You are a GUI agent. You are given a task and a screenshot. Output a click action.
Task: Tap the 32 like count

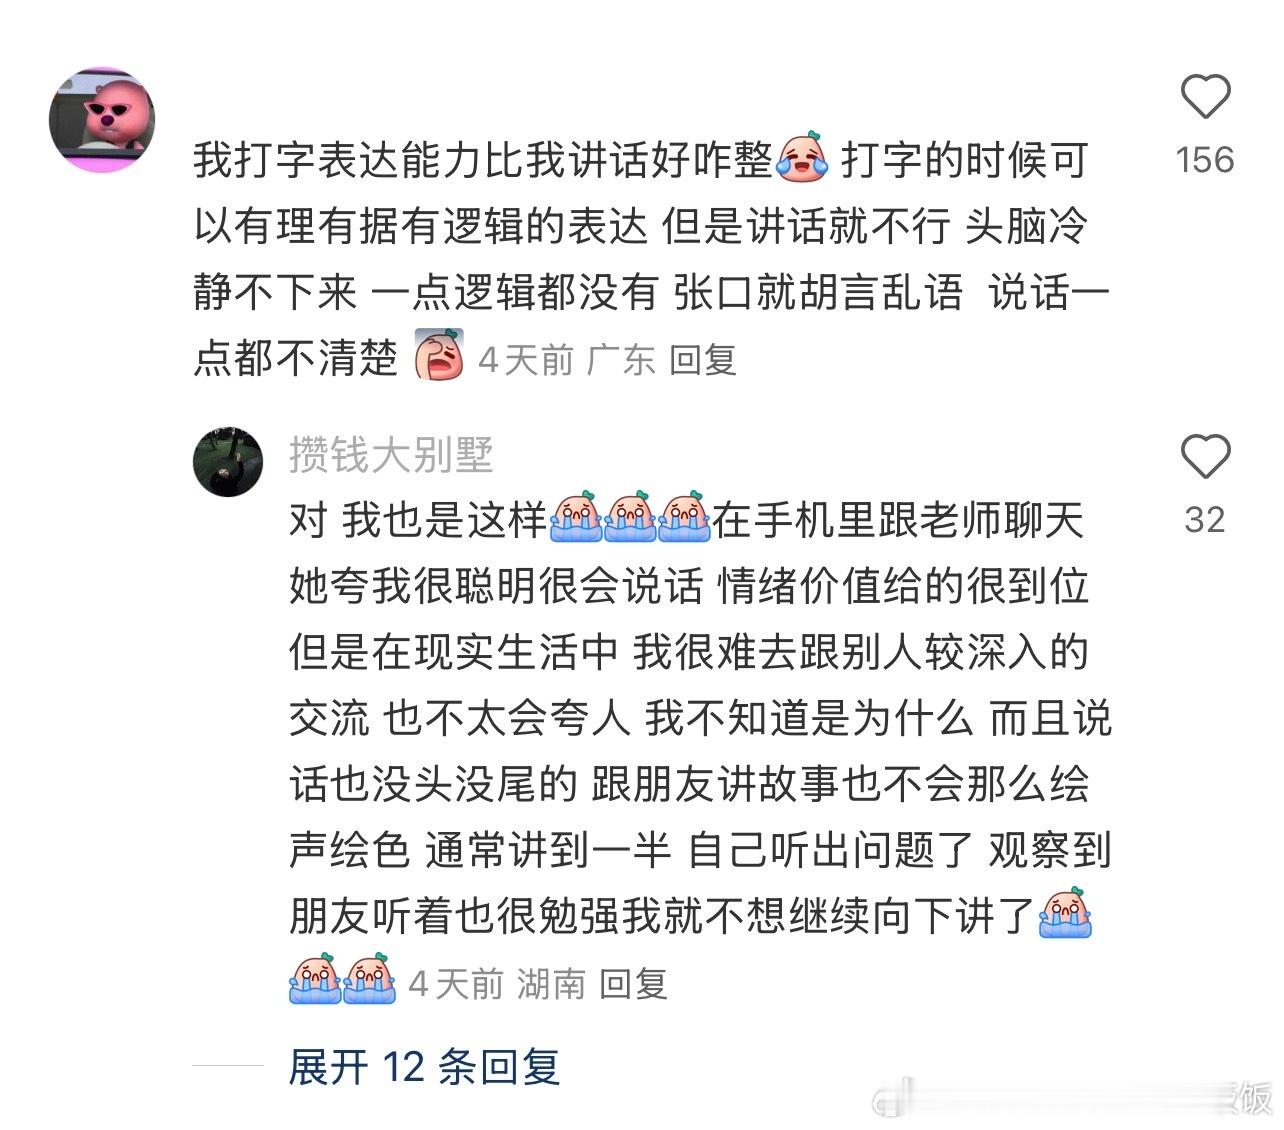[x=1205, y=520]
